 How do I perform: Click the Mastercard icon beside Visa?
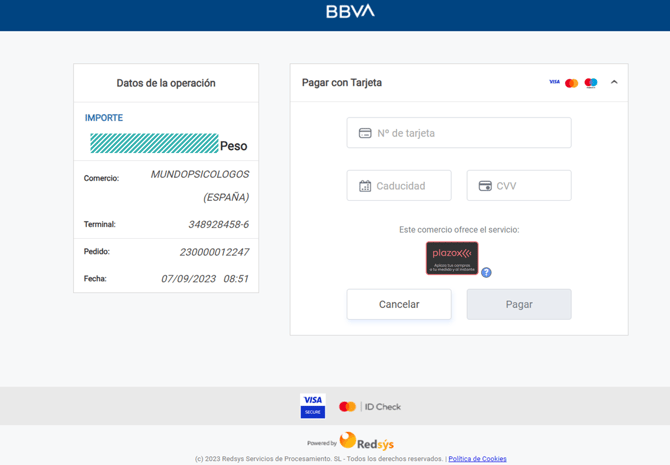[x=571, y=83]
